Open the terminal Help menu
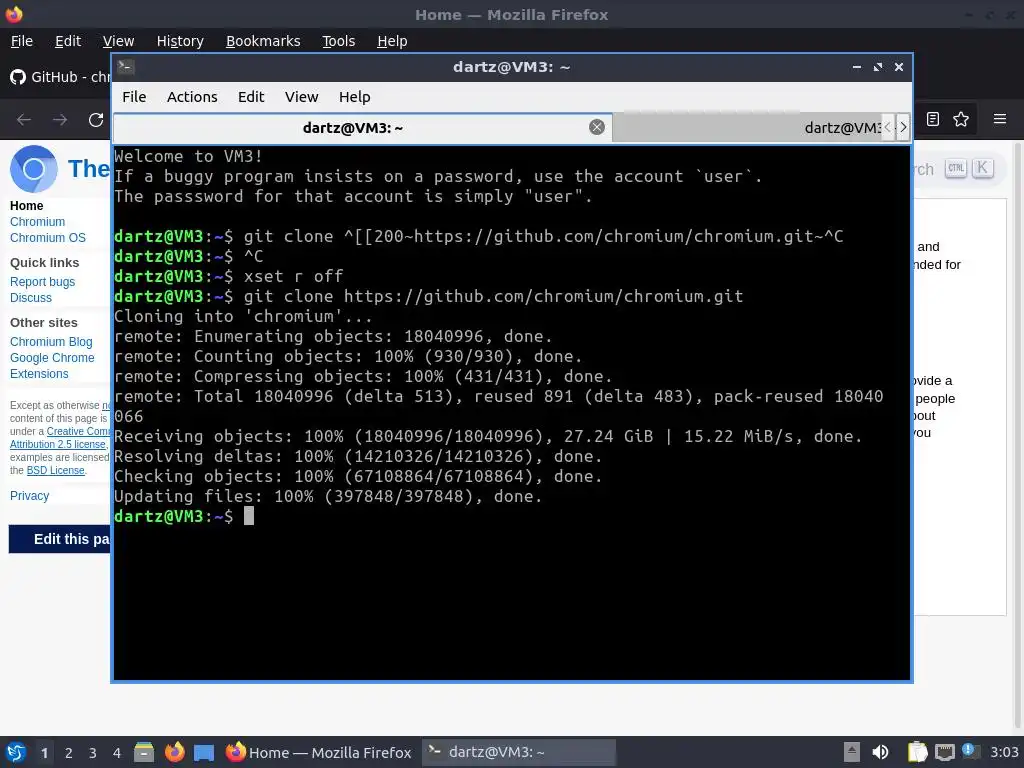Screen dimensions: 1024x768 point(355,97)
